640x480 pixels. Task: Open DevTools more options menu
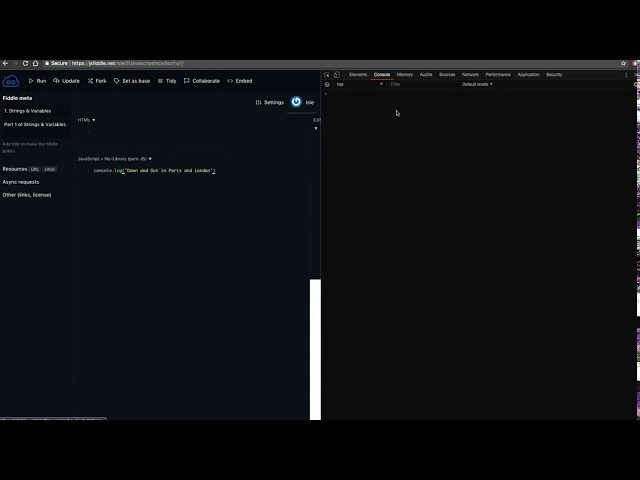[626, 75]
